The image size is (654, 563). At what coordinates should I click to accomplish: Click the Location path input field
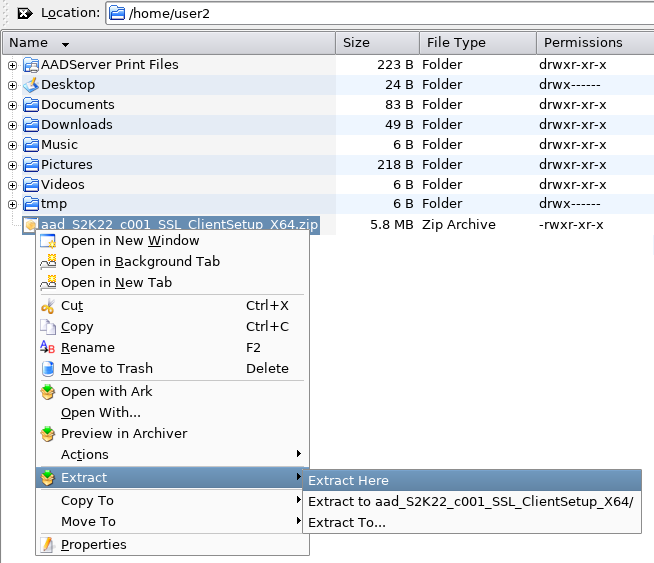click(390, 13)
